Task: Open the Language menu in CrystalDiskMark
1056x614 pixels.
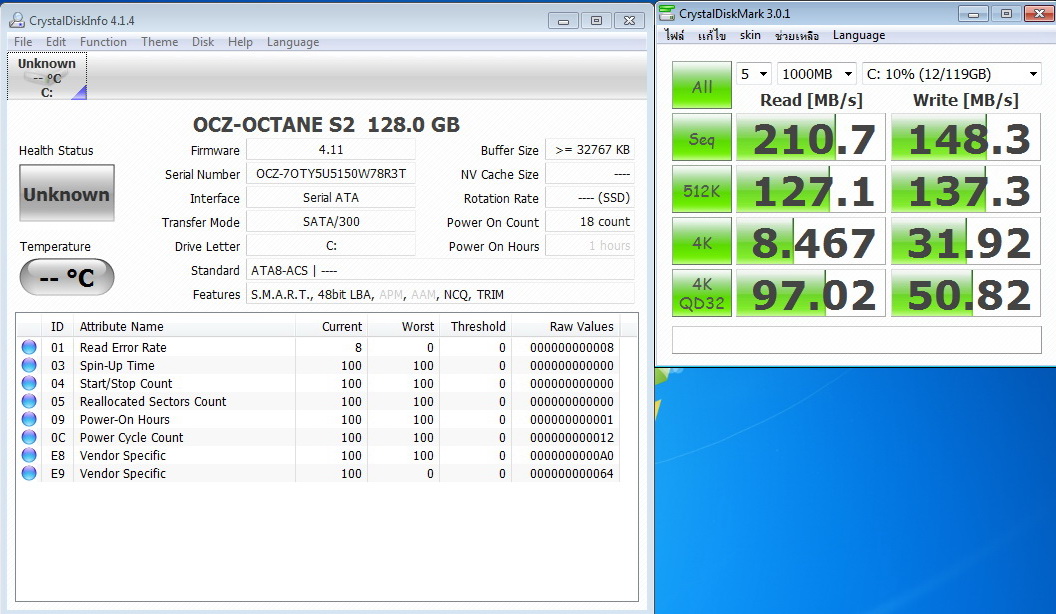Action: click(x=859, y=35)
